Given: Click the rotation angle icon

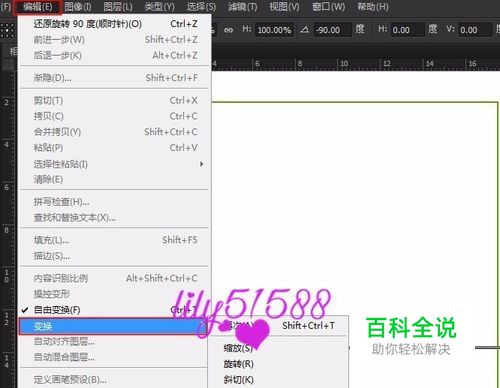Looking at the screenshot, I should 304,30.
